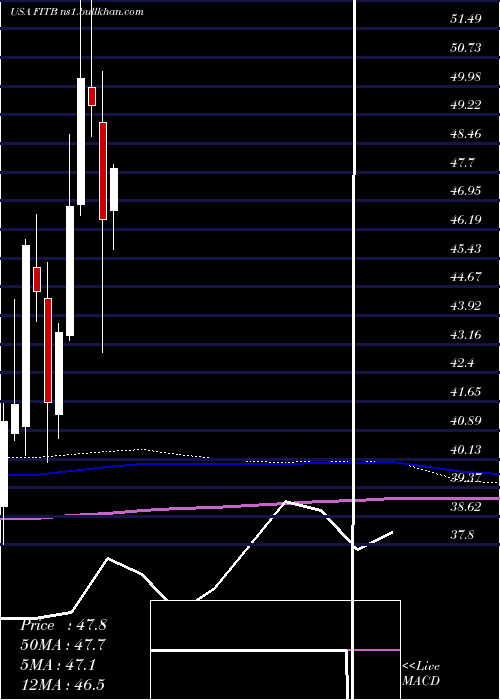
Task: Click the 41.65 price axis label
Action: coord(466,392)
